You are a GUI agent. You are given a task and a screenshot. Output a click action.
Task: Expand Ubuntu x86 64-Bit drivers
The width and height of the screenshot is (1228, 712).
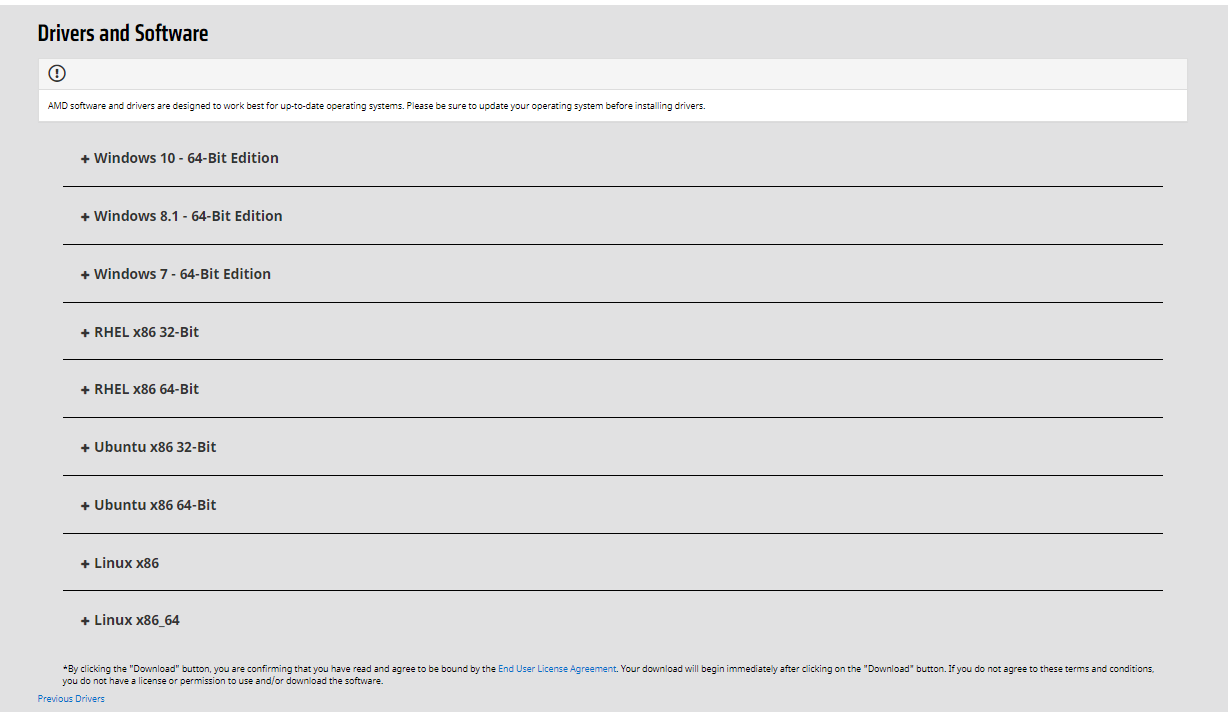tap(149, 505)
